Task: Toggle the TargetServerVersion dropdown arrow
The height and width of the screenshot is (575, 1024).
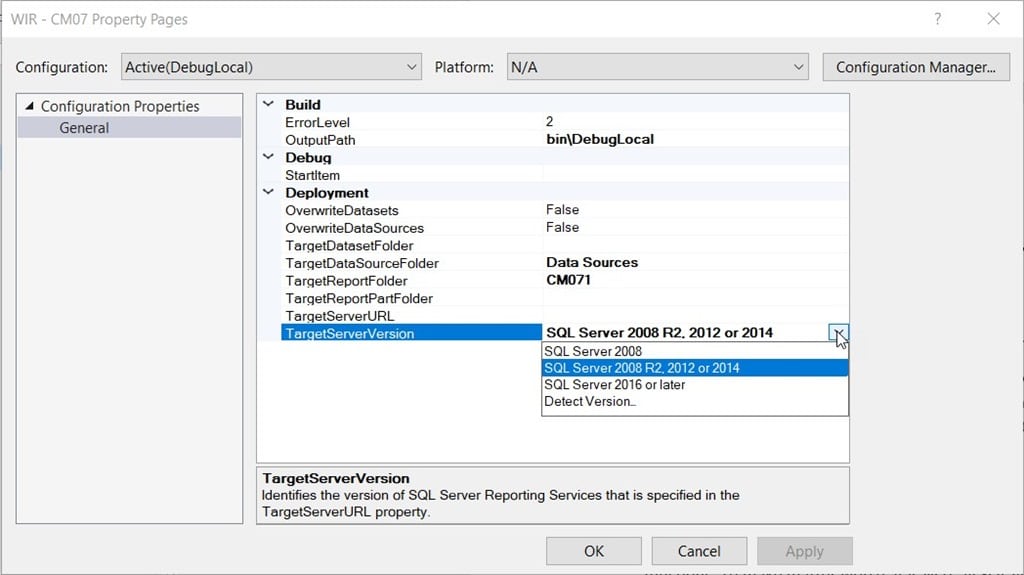Action: pos(838,333)
